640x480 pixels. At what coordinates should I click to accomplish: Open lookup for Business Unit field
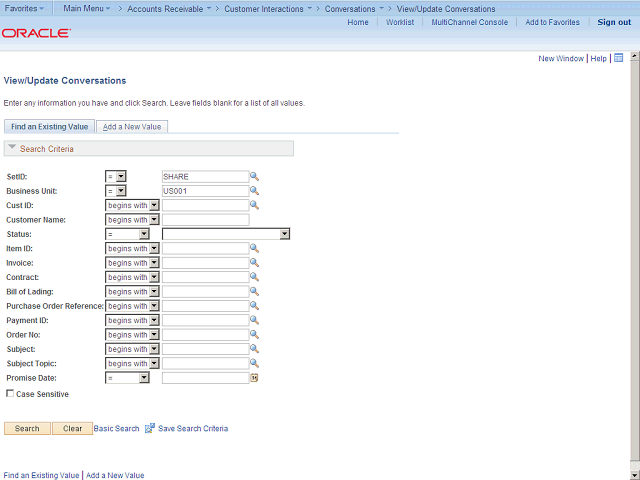pyautogui.click(x=254, y=191)
